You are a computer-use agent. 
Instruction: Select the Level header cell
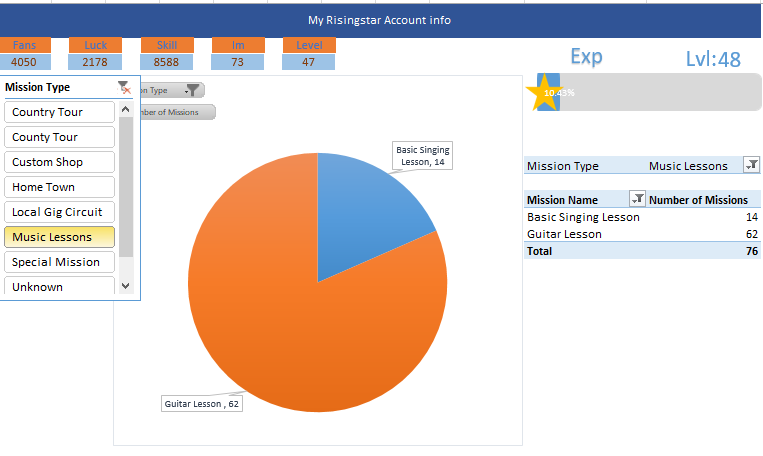coord(309,45)
